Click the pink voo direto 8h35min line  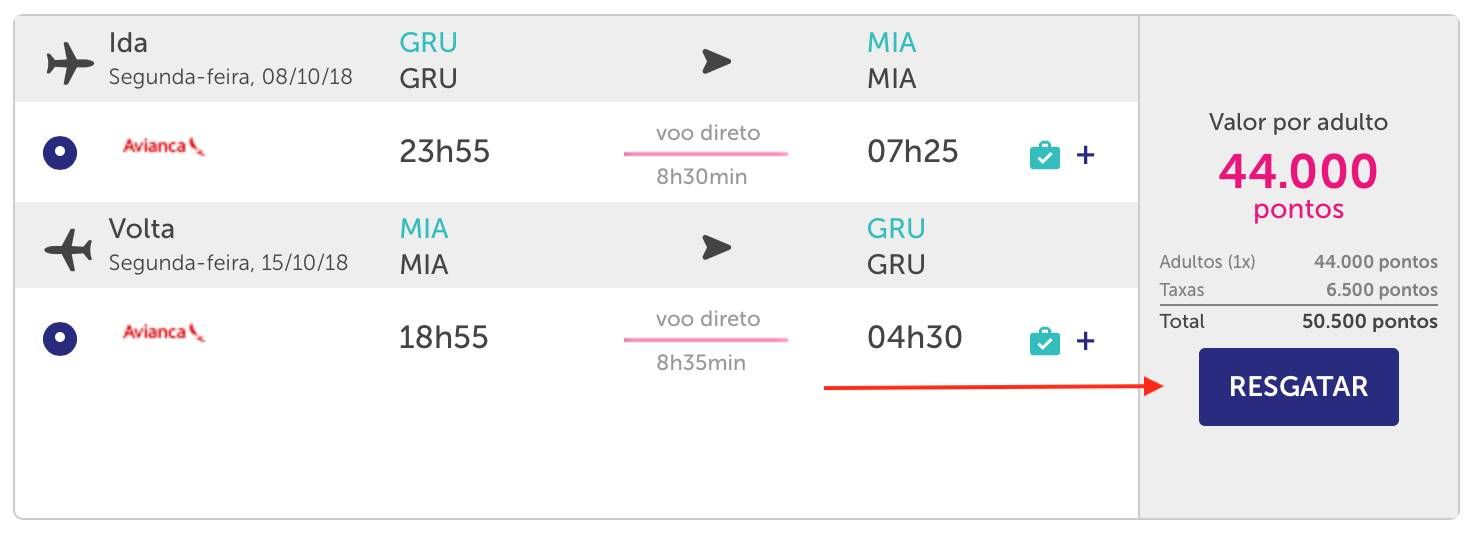tap(706, 340)
